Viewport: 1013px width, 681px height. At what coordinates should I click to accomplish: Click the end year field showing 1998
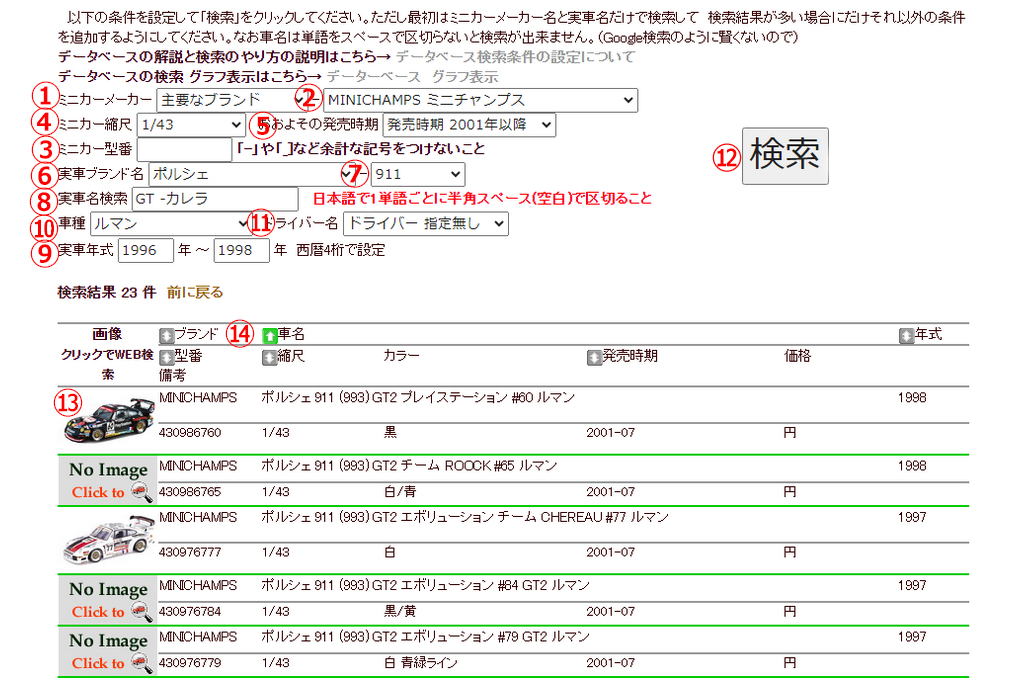click(x=242, y=250)
